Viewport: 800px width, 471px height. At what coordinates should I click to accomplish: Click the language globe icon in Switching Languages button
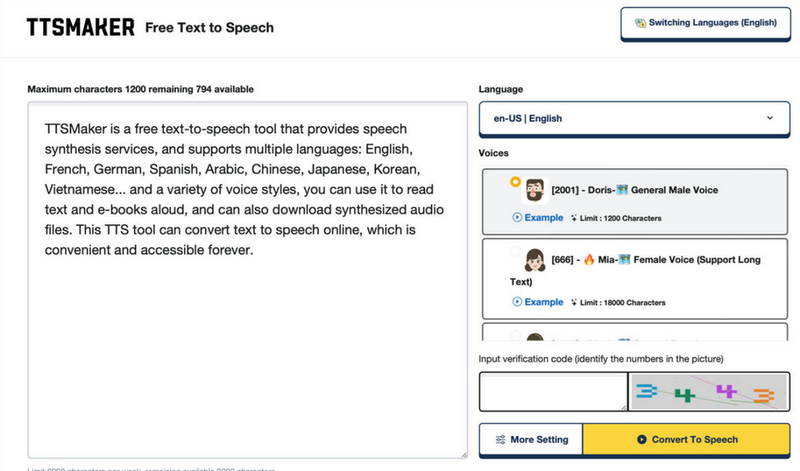[x=640, y=23]
